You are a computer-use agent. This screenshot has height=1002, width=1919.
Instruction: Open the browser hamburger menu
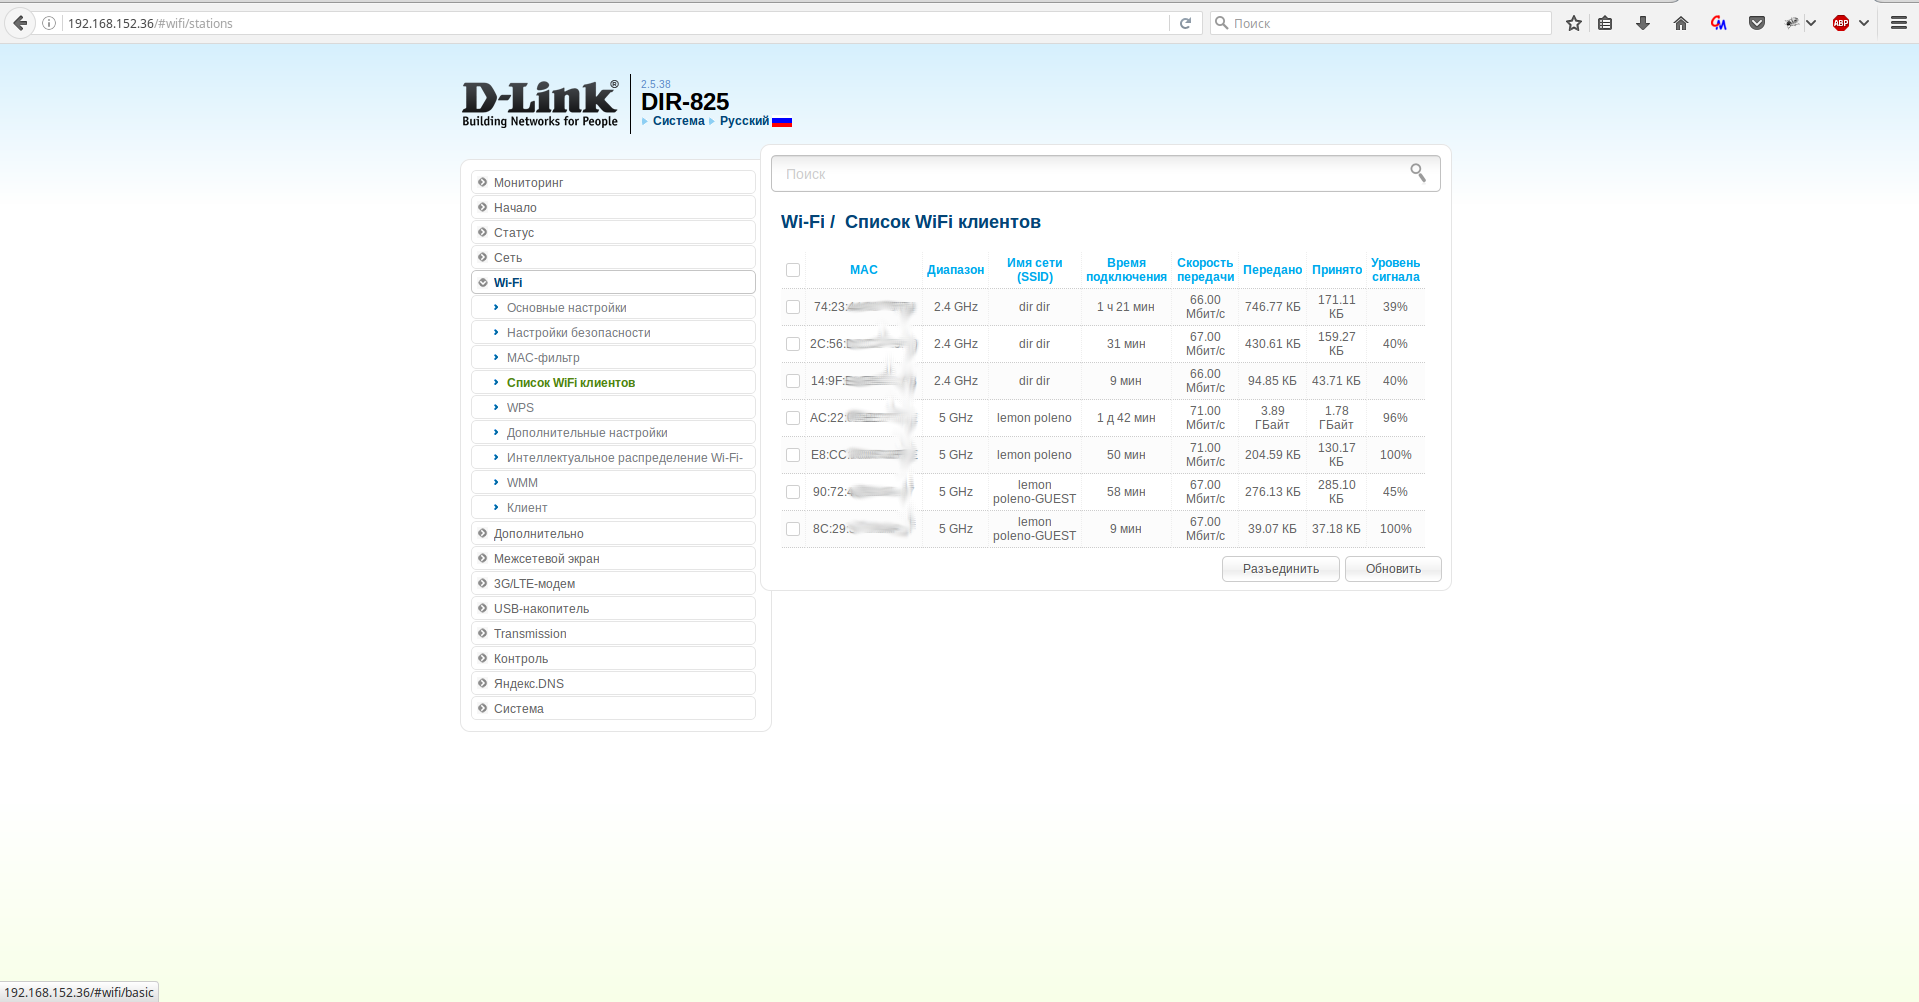click(1899, 23)
